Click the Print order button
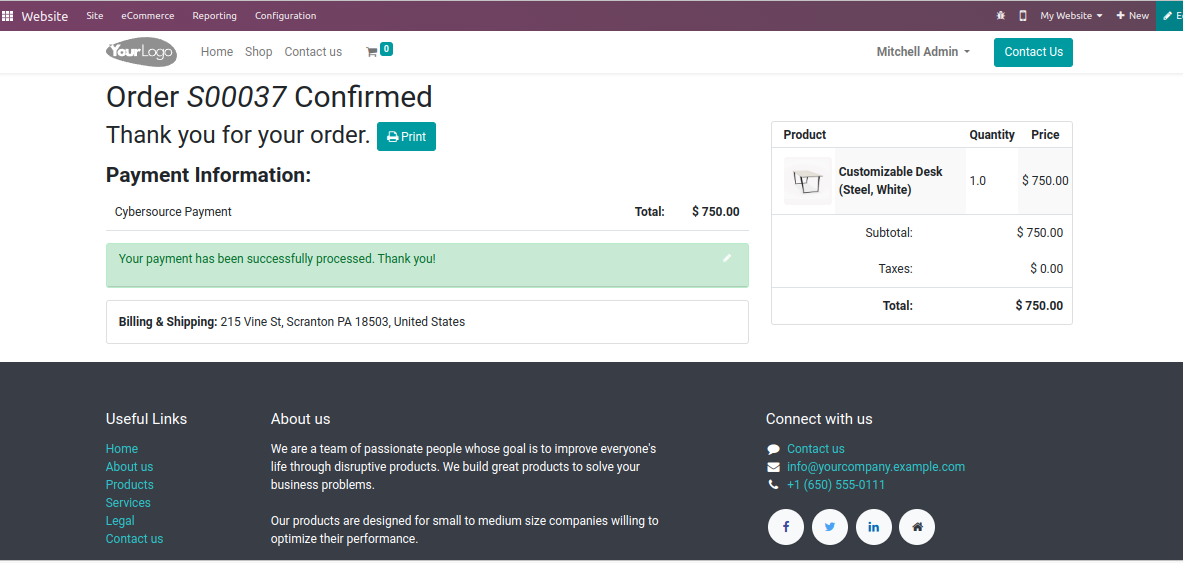The width and height of the screenshot is (1183, 563). click(406, 137)
